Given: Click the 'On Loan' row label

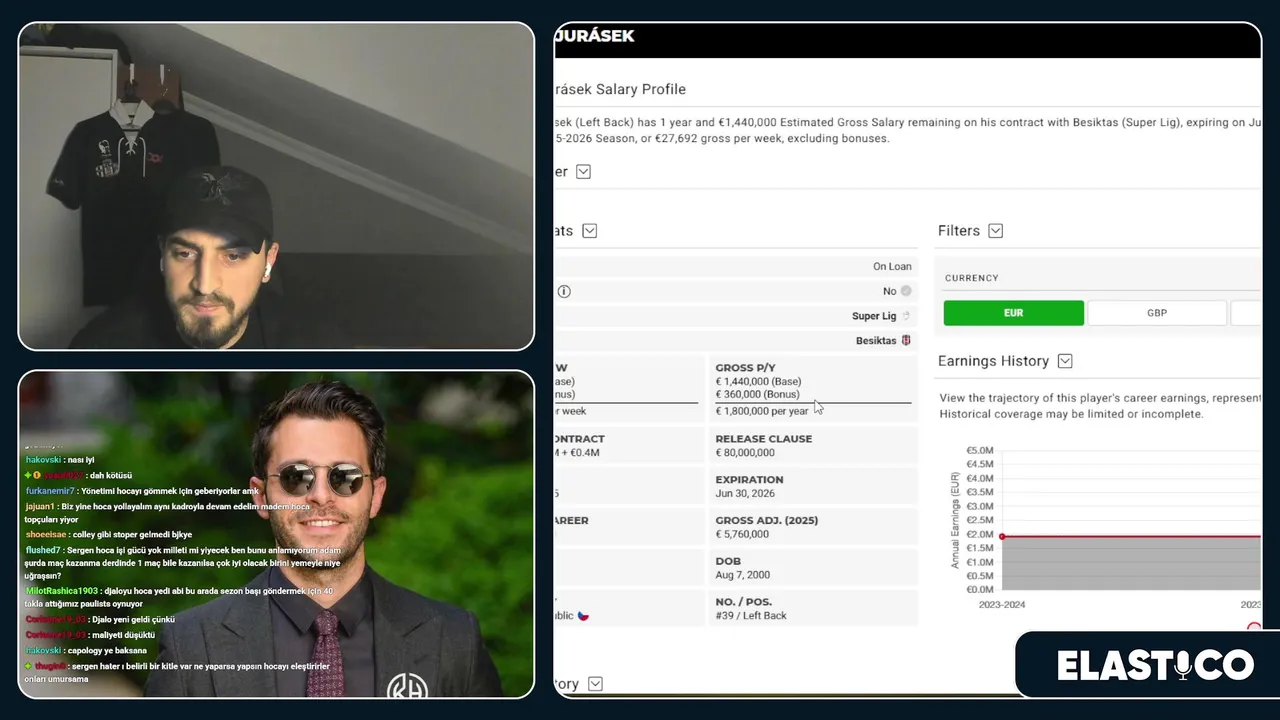Looking at the screenshot, I should 892,267.
